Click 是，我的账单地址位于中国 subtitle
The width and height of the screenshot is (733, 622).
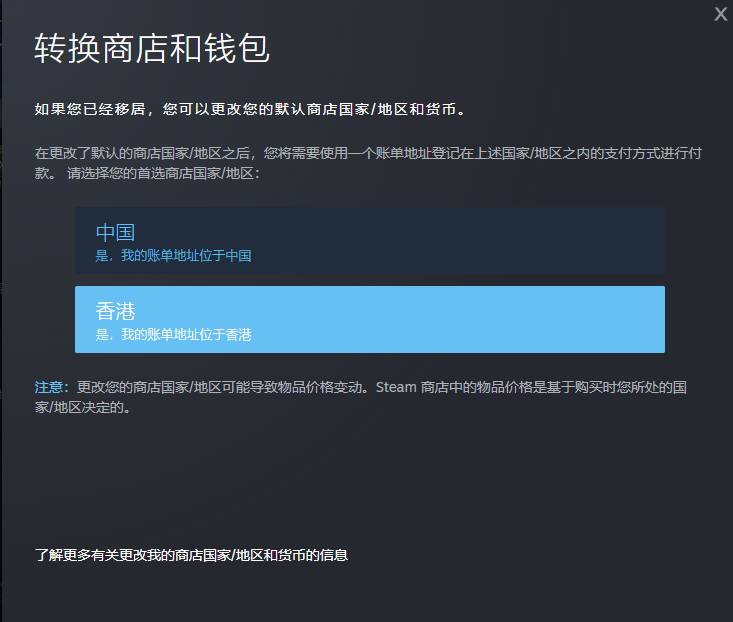click(x=173, y=256)
